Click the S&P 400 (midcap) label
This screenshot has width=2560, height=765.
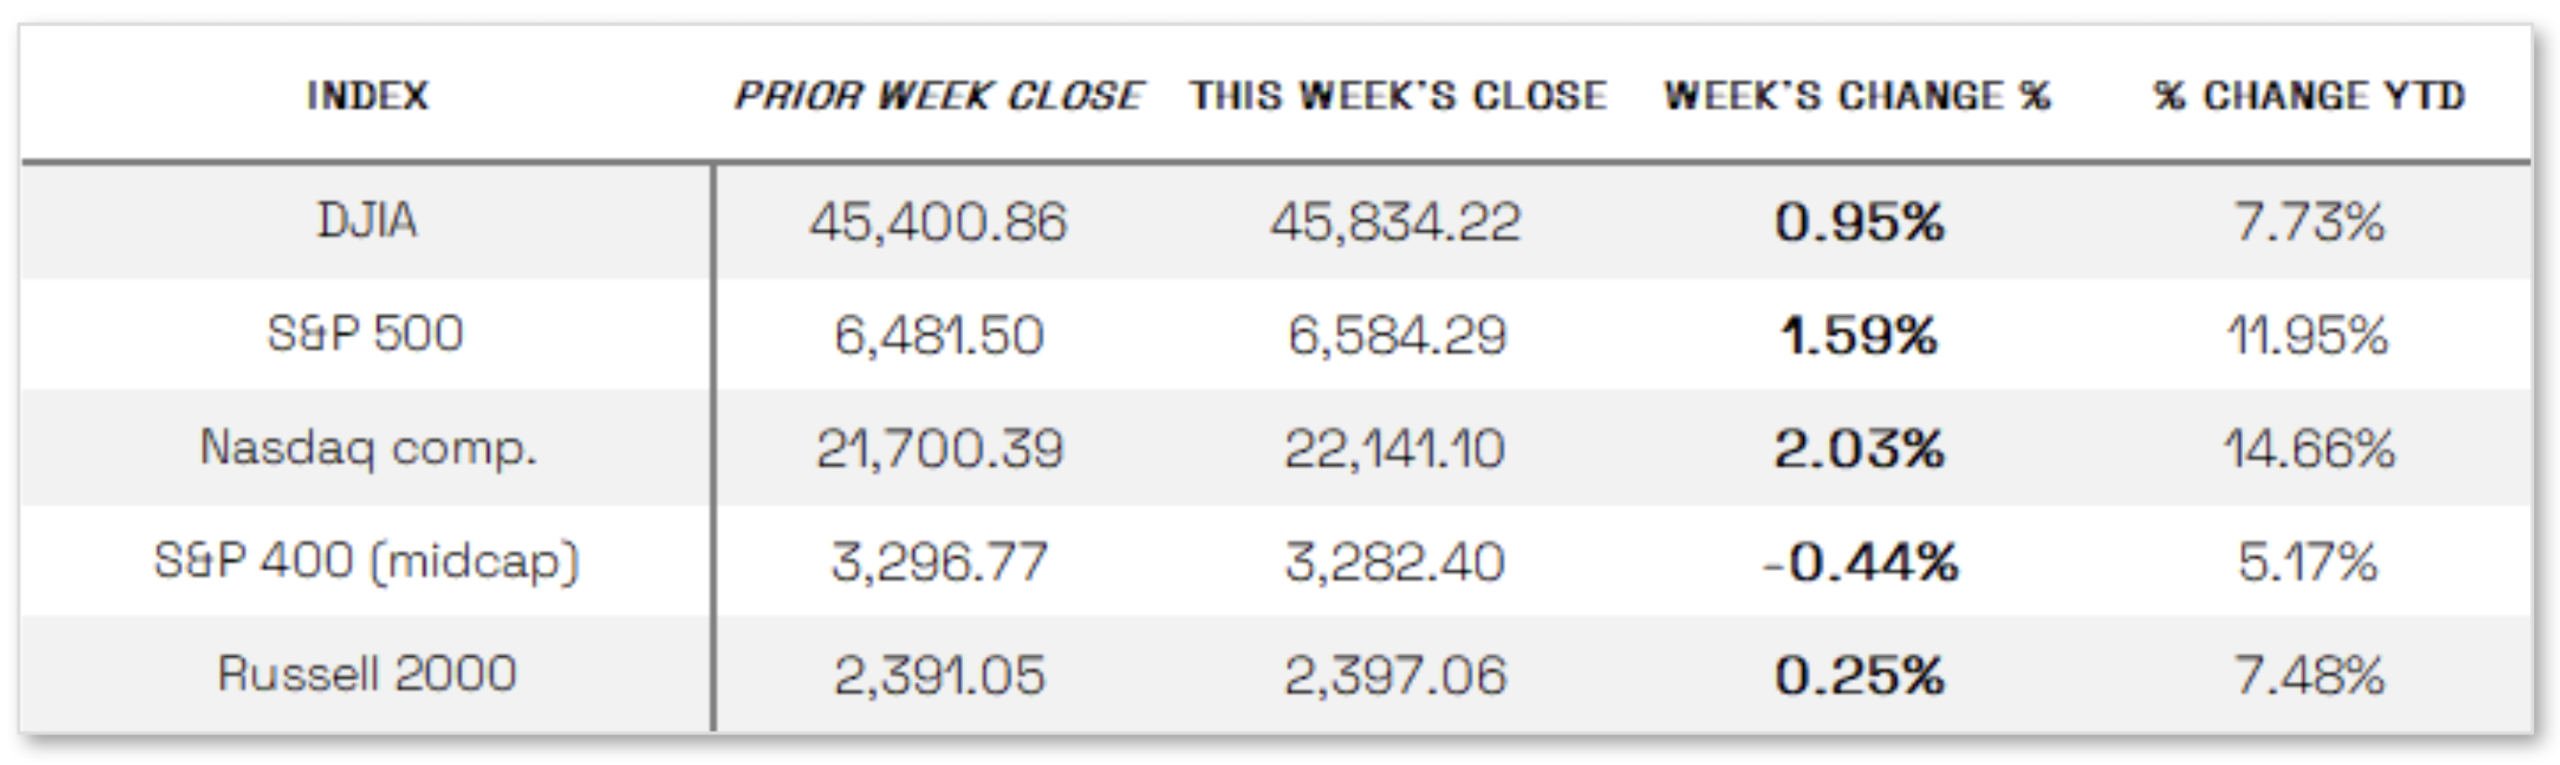point(367,561)
